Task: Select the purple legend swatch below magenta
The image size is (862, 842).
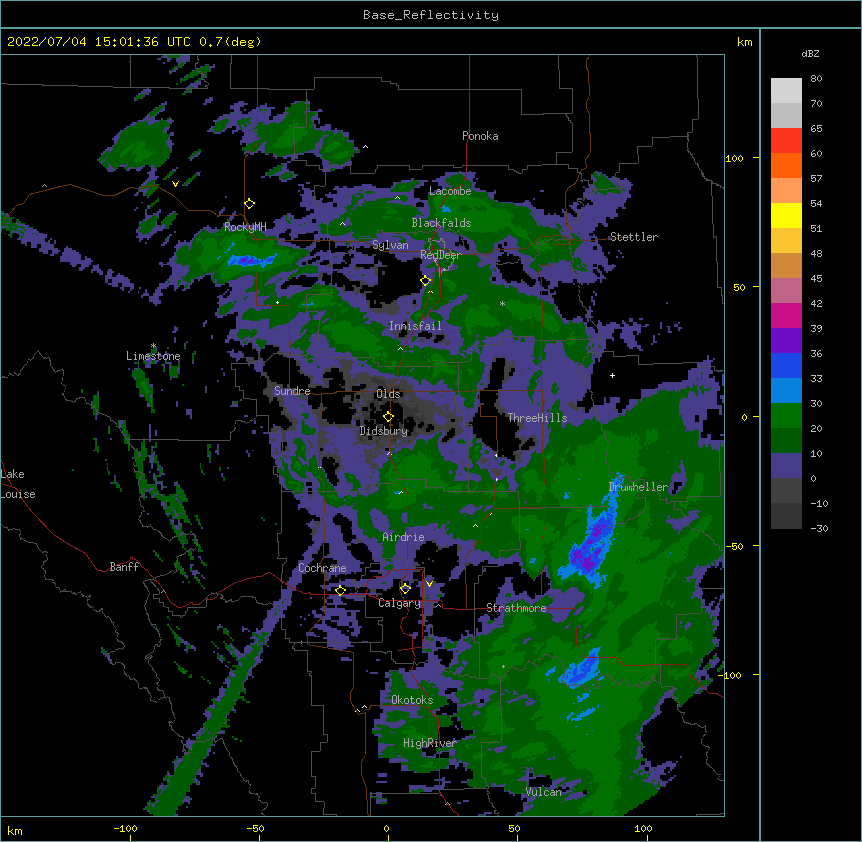Action: coord(786,340)
